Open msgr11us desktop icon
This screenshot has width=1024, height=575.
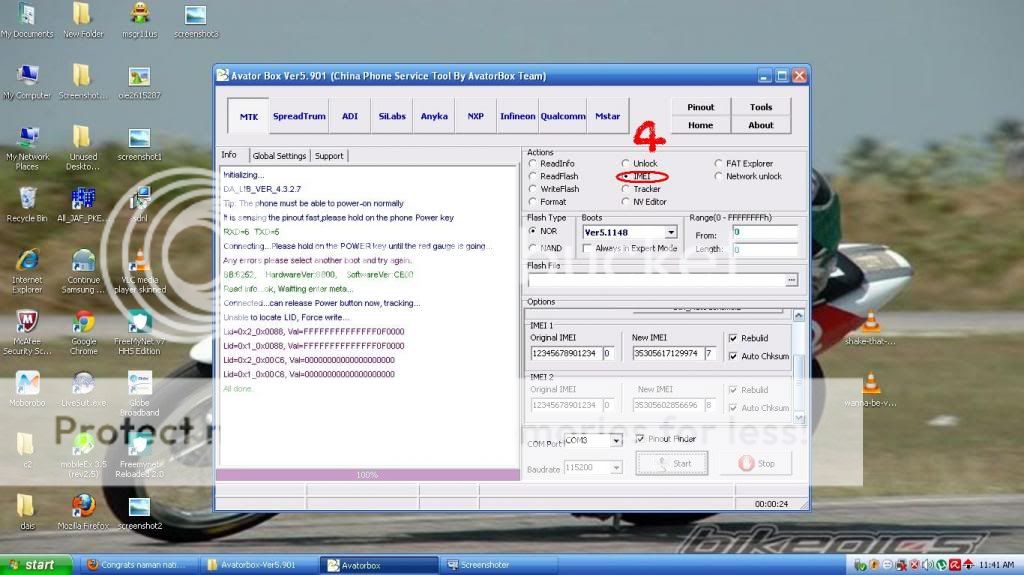[x=139, y=20]
